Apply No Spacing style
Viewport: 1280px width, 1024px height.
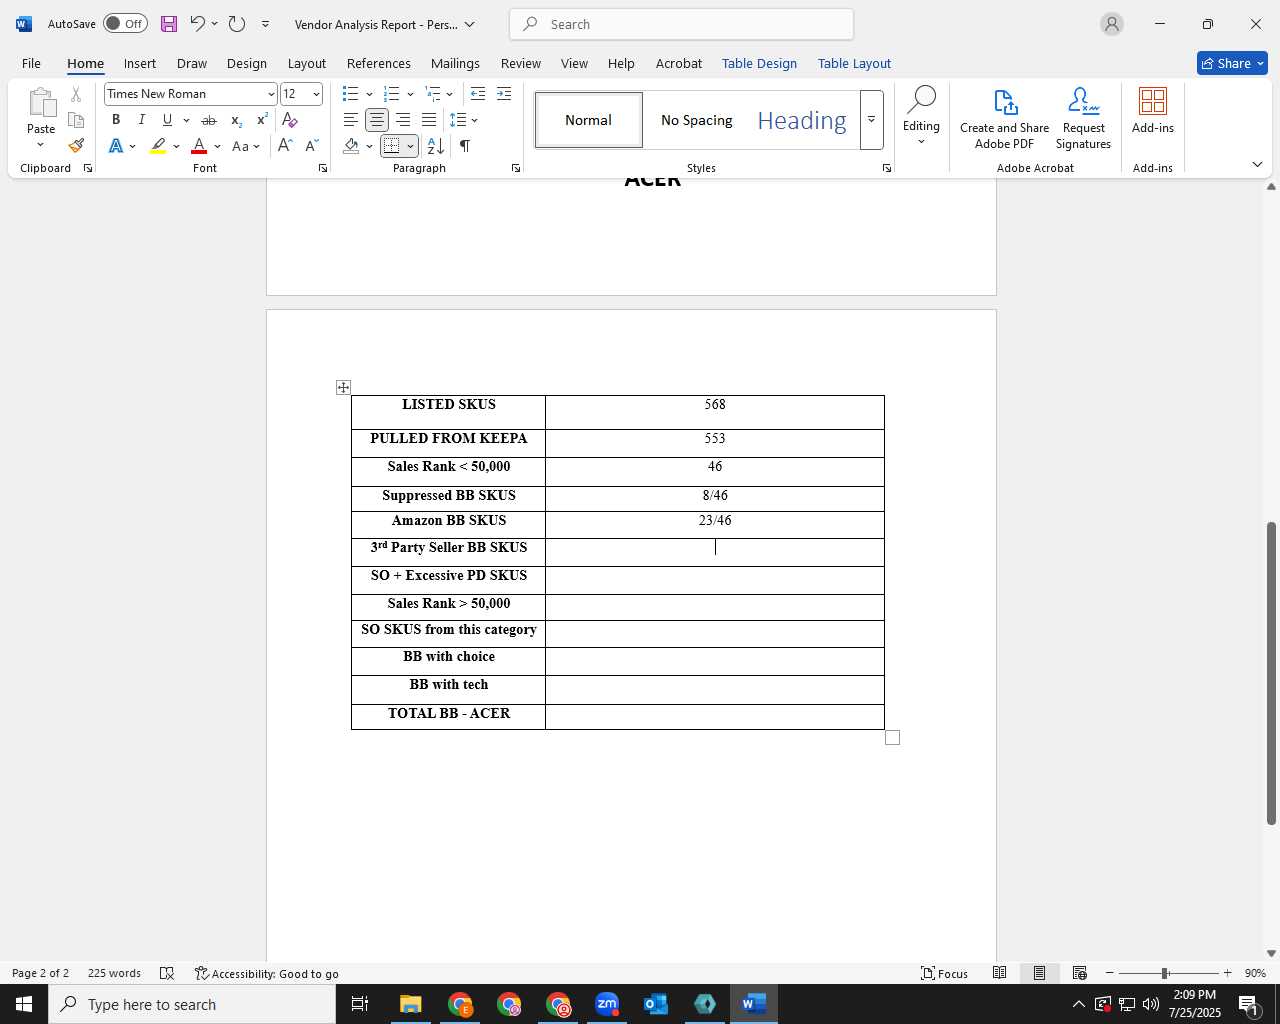pyautogui.click(x=696, y=120)
